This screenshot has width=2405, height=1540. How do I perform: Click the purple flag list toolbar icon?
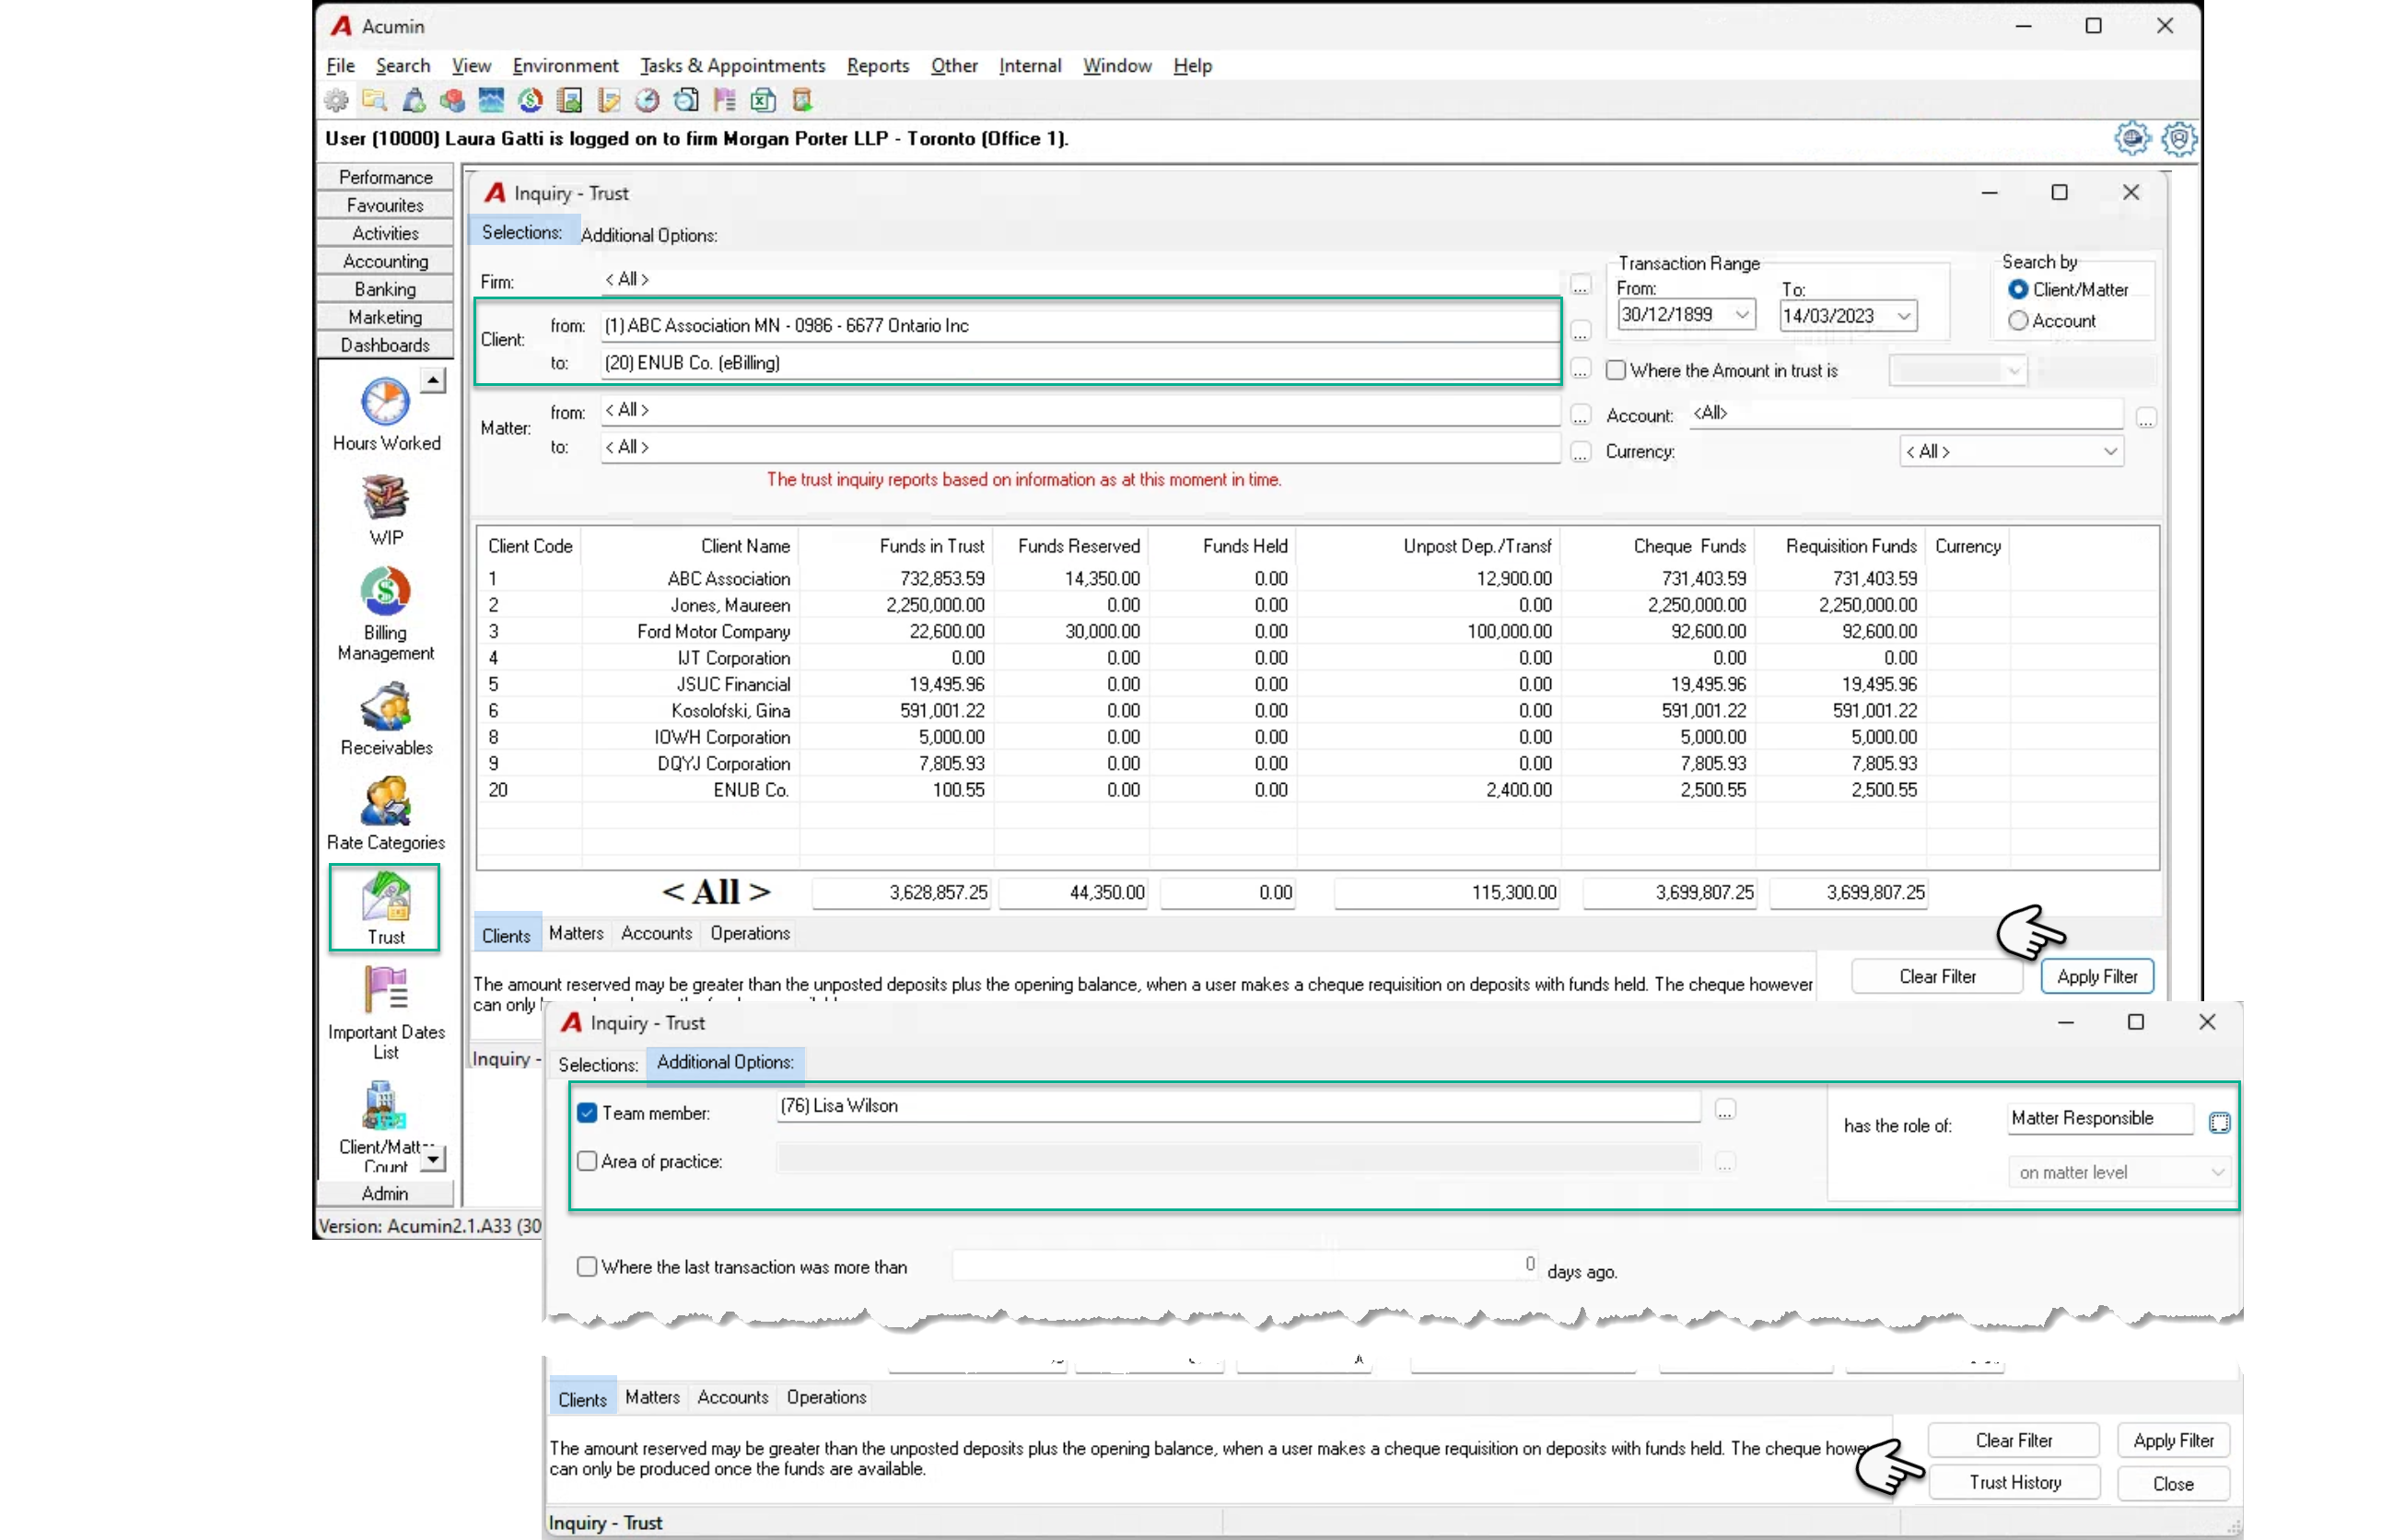coord(724,100)
